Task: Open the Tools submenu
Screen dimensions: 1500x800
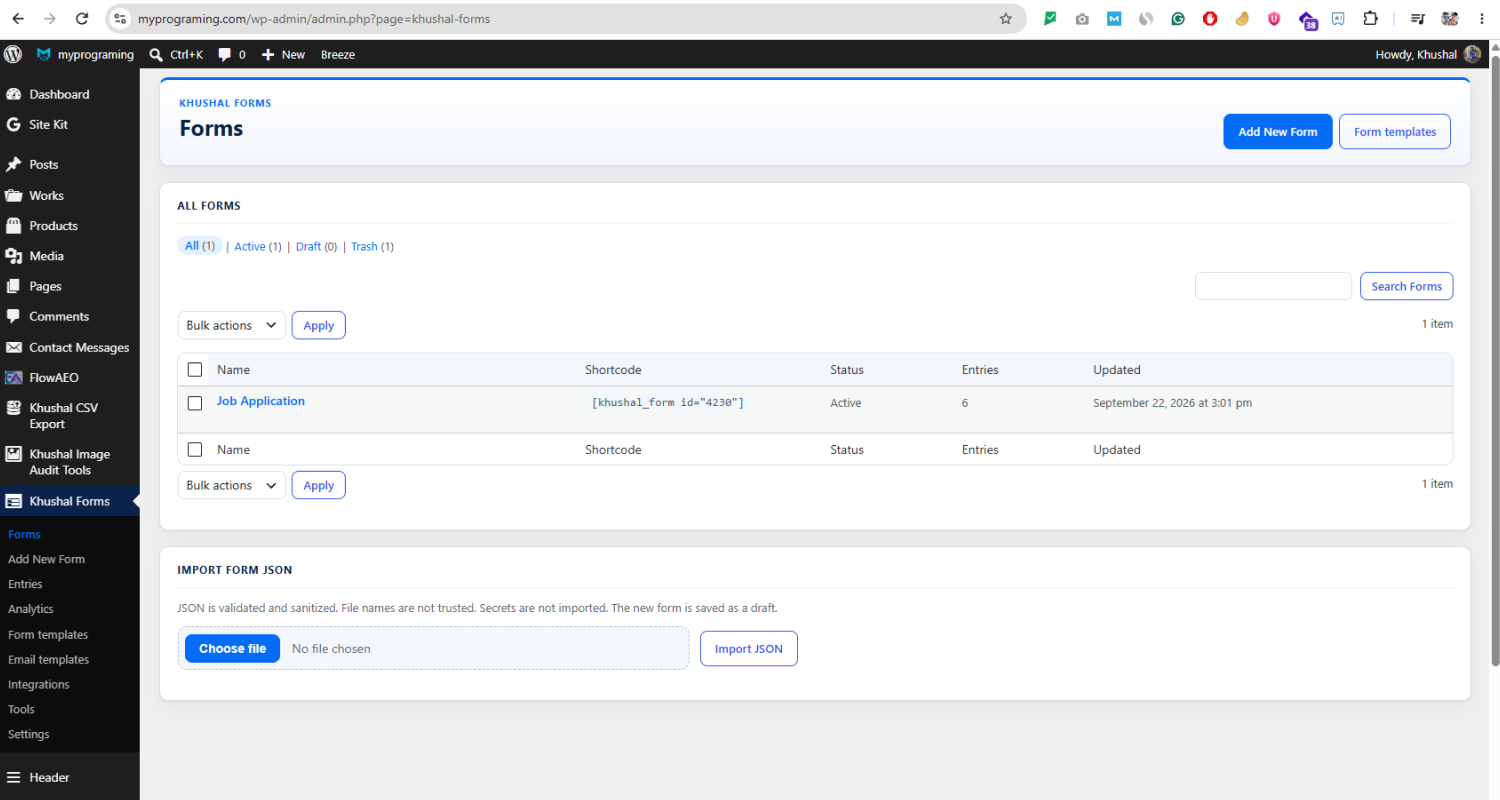Action: (21, 709)
